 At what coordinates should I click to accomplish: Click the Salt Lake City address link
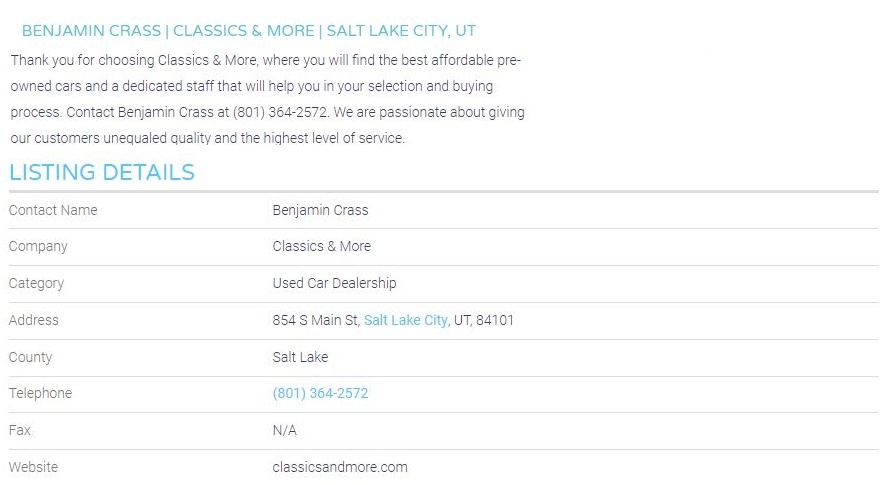(x=405, y=320)
